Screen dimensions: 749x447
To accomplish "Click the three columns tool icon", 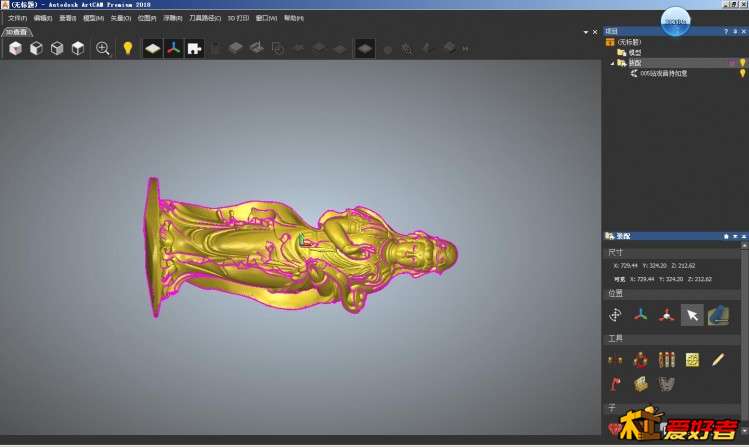I will pyautogui.click(x=666, y=360).
